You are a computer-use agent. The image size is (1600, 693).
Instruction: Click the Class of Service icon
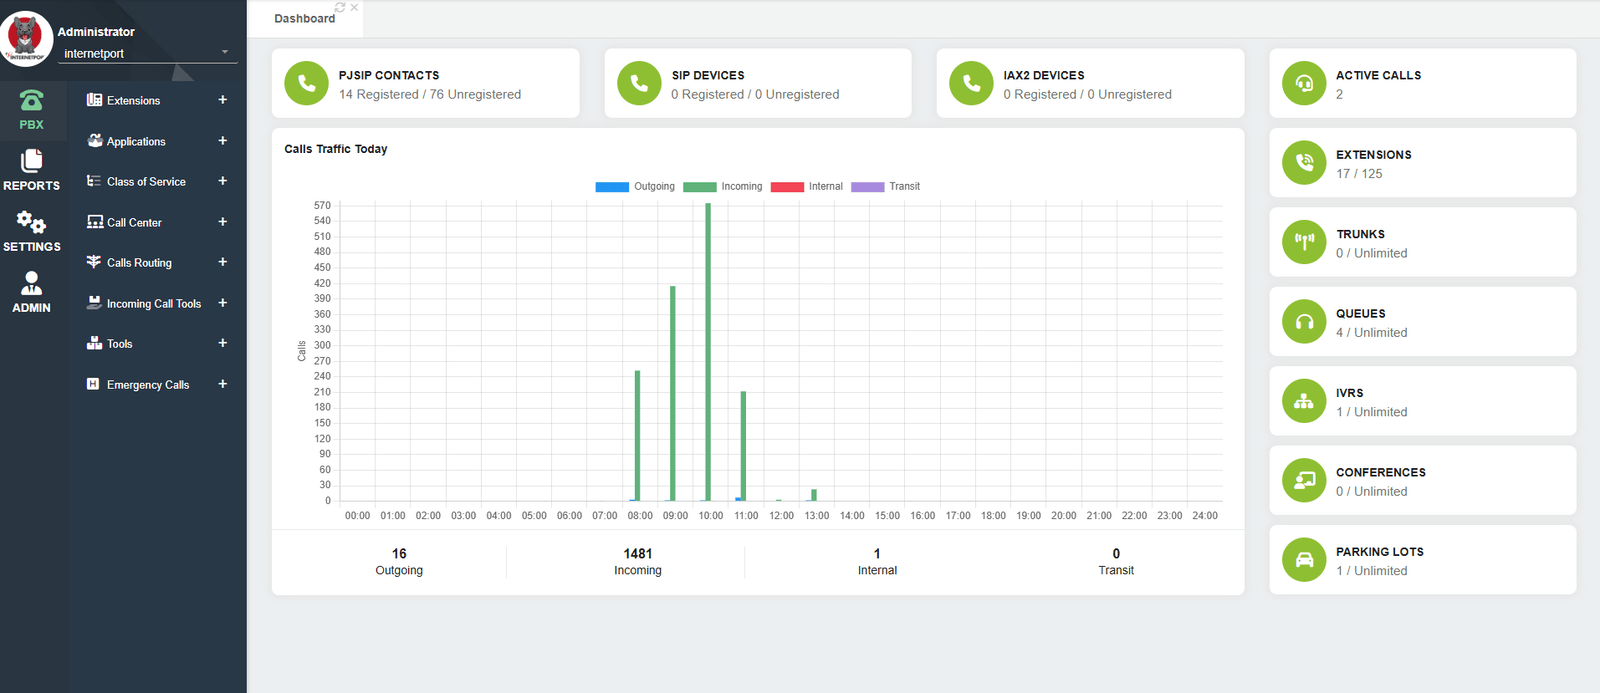94,181
